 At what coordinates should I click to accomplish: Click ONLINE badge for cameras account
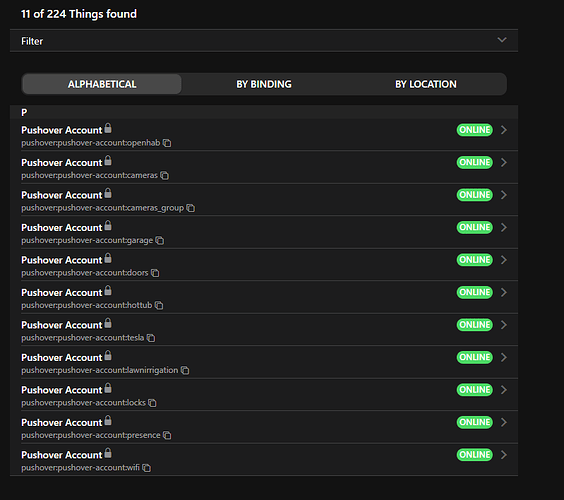tap(474, 162)
